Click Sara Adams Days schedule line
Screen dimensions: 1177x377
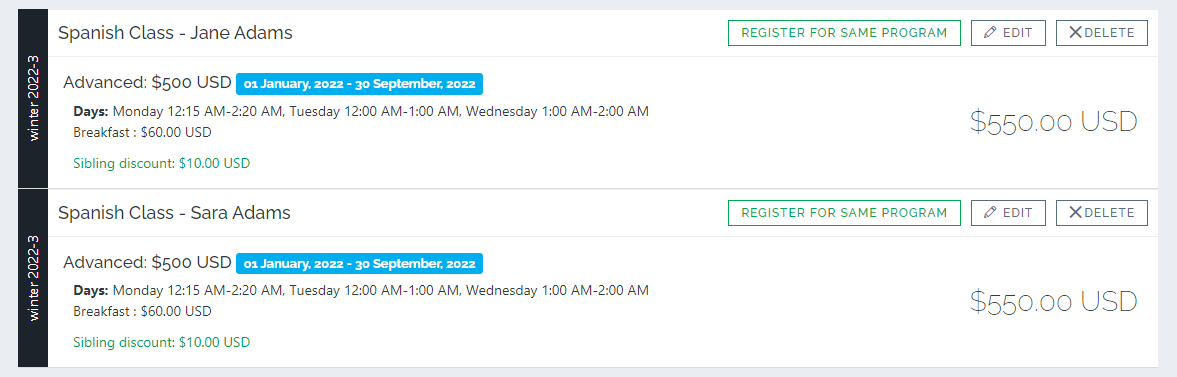pyautogui.click(x=361, y=291)
